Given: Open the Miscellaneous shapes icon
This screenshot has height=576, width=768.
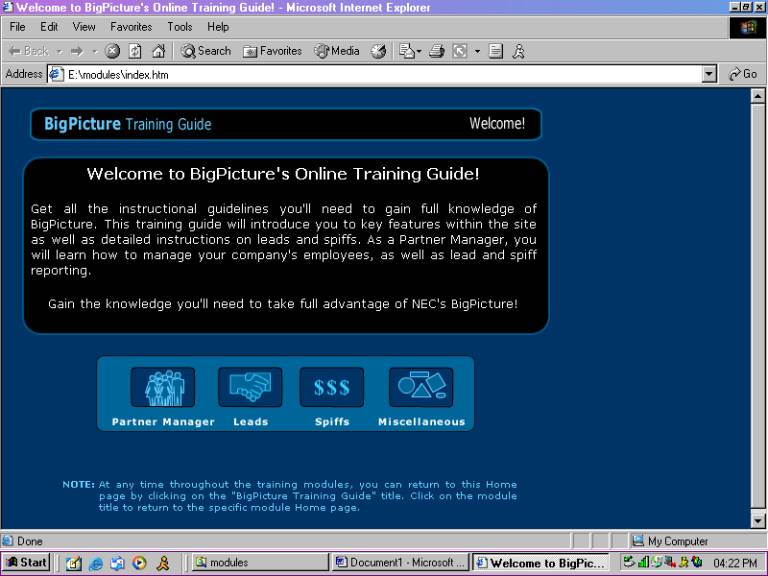Looking at the screenshot, I should [x=421, y=387].
